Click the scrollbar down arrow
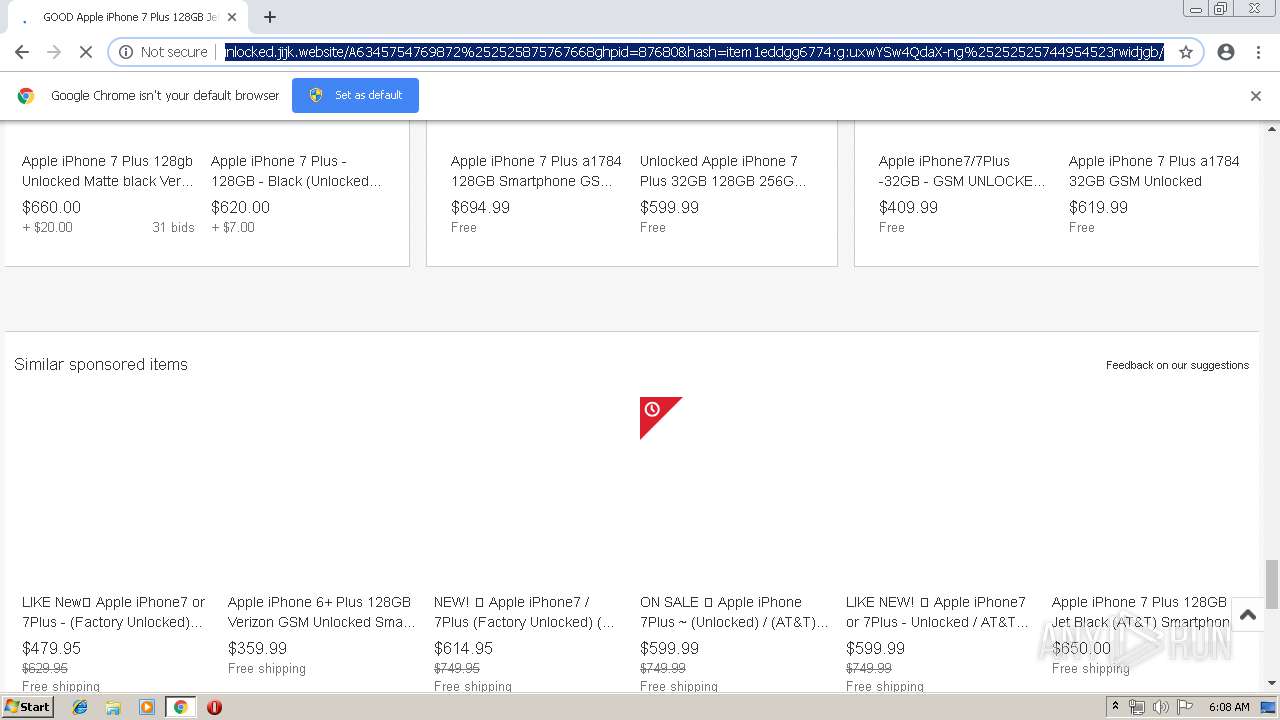Image resolution: width=1280 pixels, height=720 pixels. tap(1272, 684)
